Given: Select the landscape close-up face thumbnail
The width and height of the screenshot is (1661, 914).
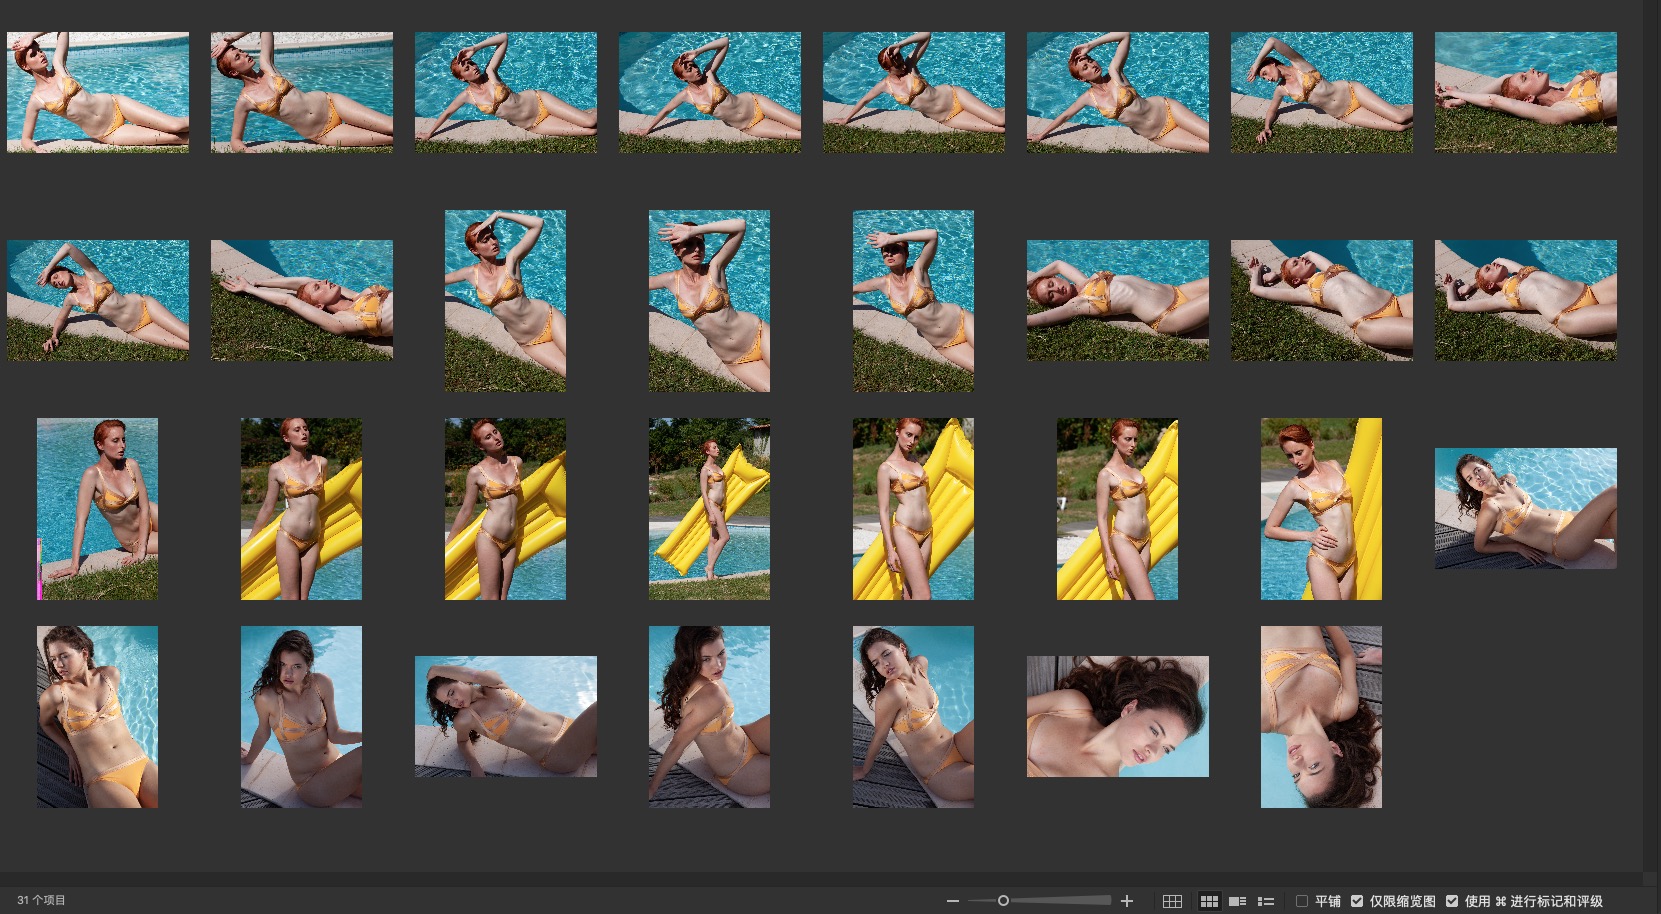Looking at the screenshot, I should tap(1117, 717).
